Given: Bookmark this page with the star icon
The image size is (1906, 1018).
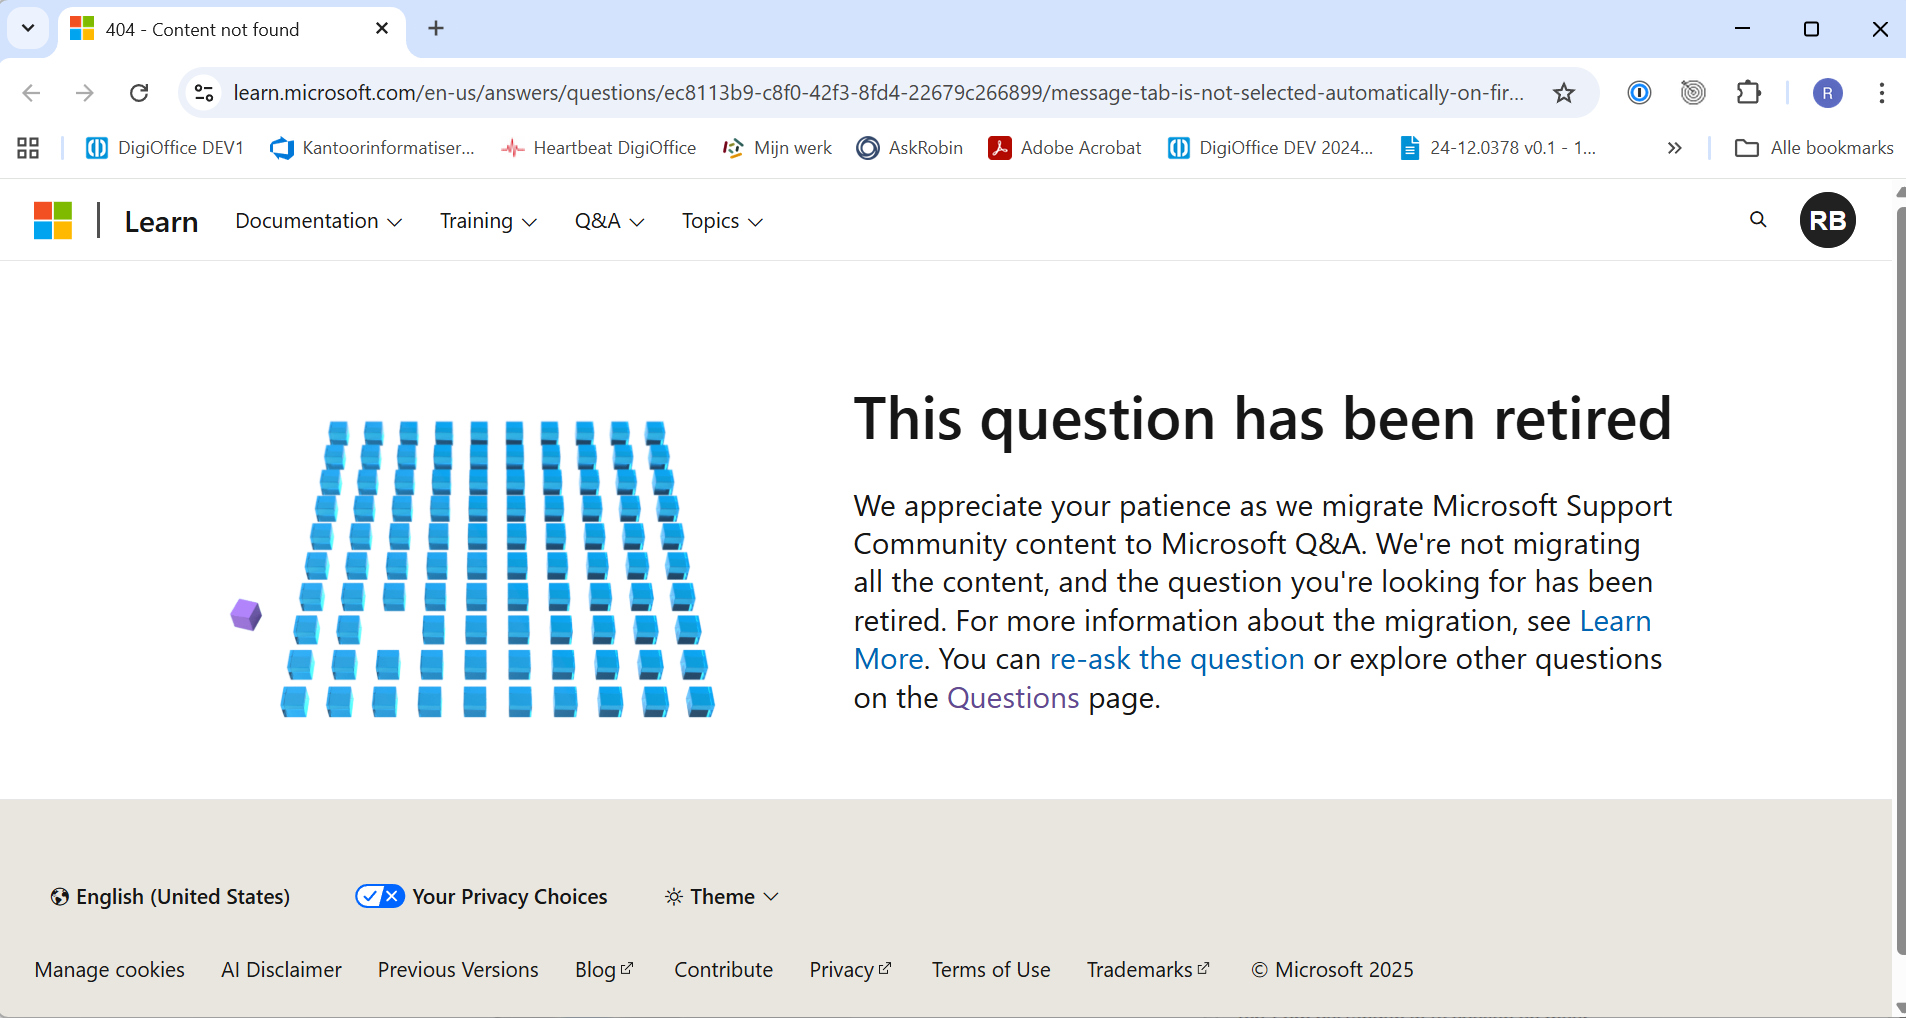Looking at the screenshot, I should [x=1564, y=93].
